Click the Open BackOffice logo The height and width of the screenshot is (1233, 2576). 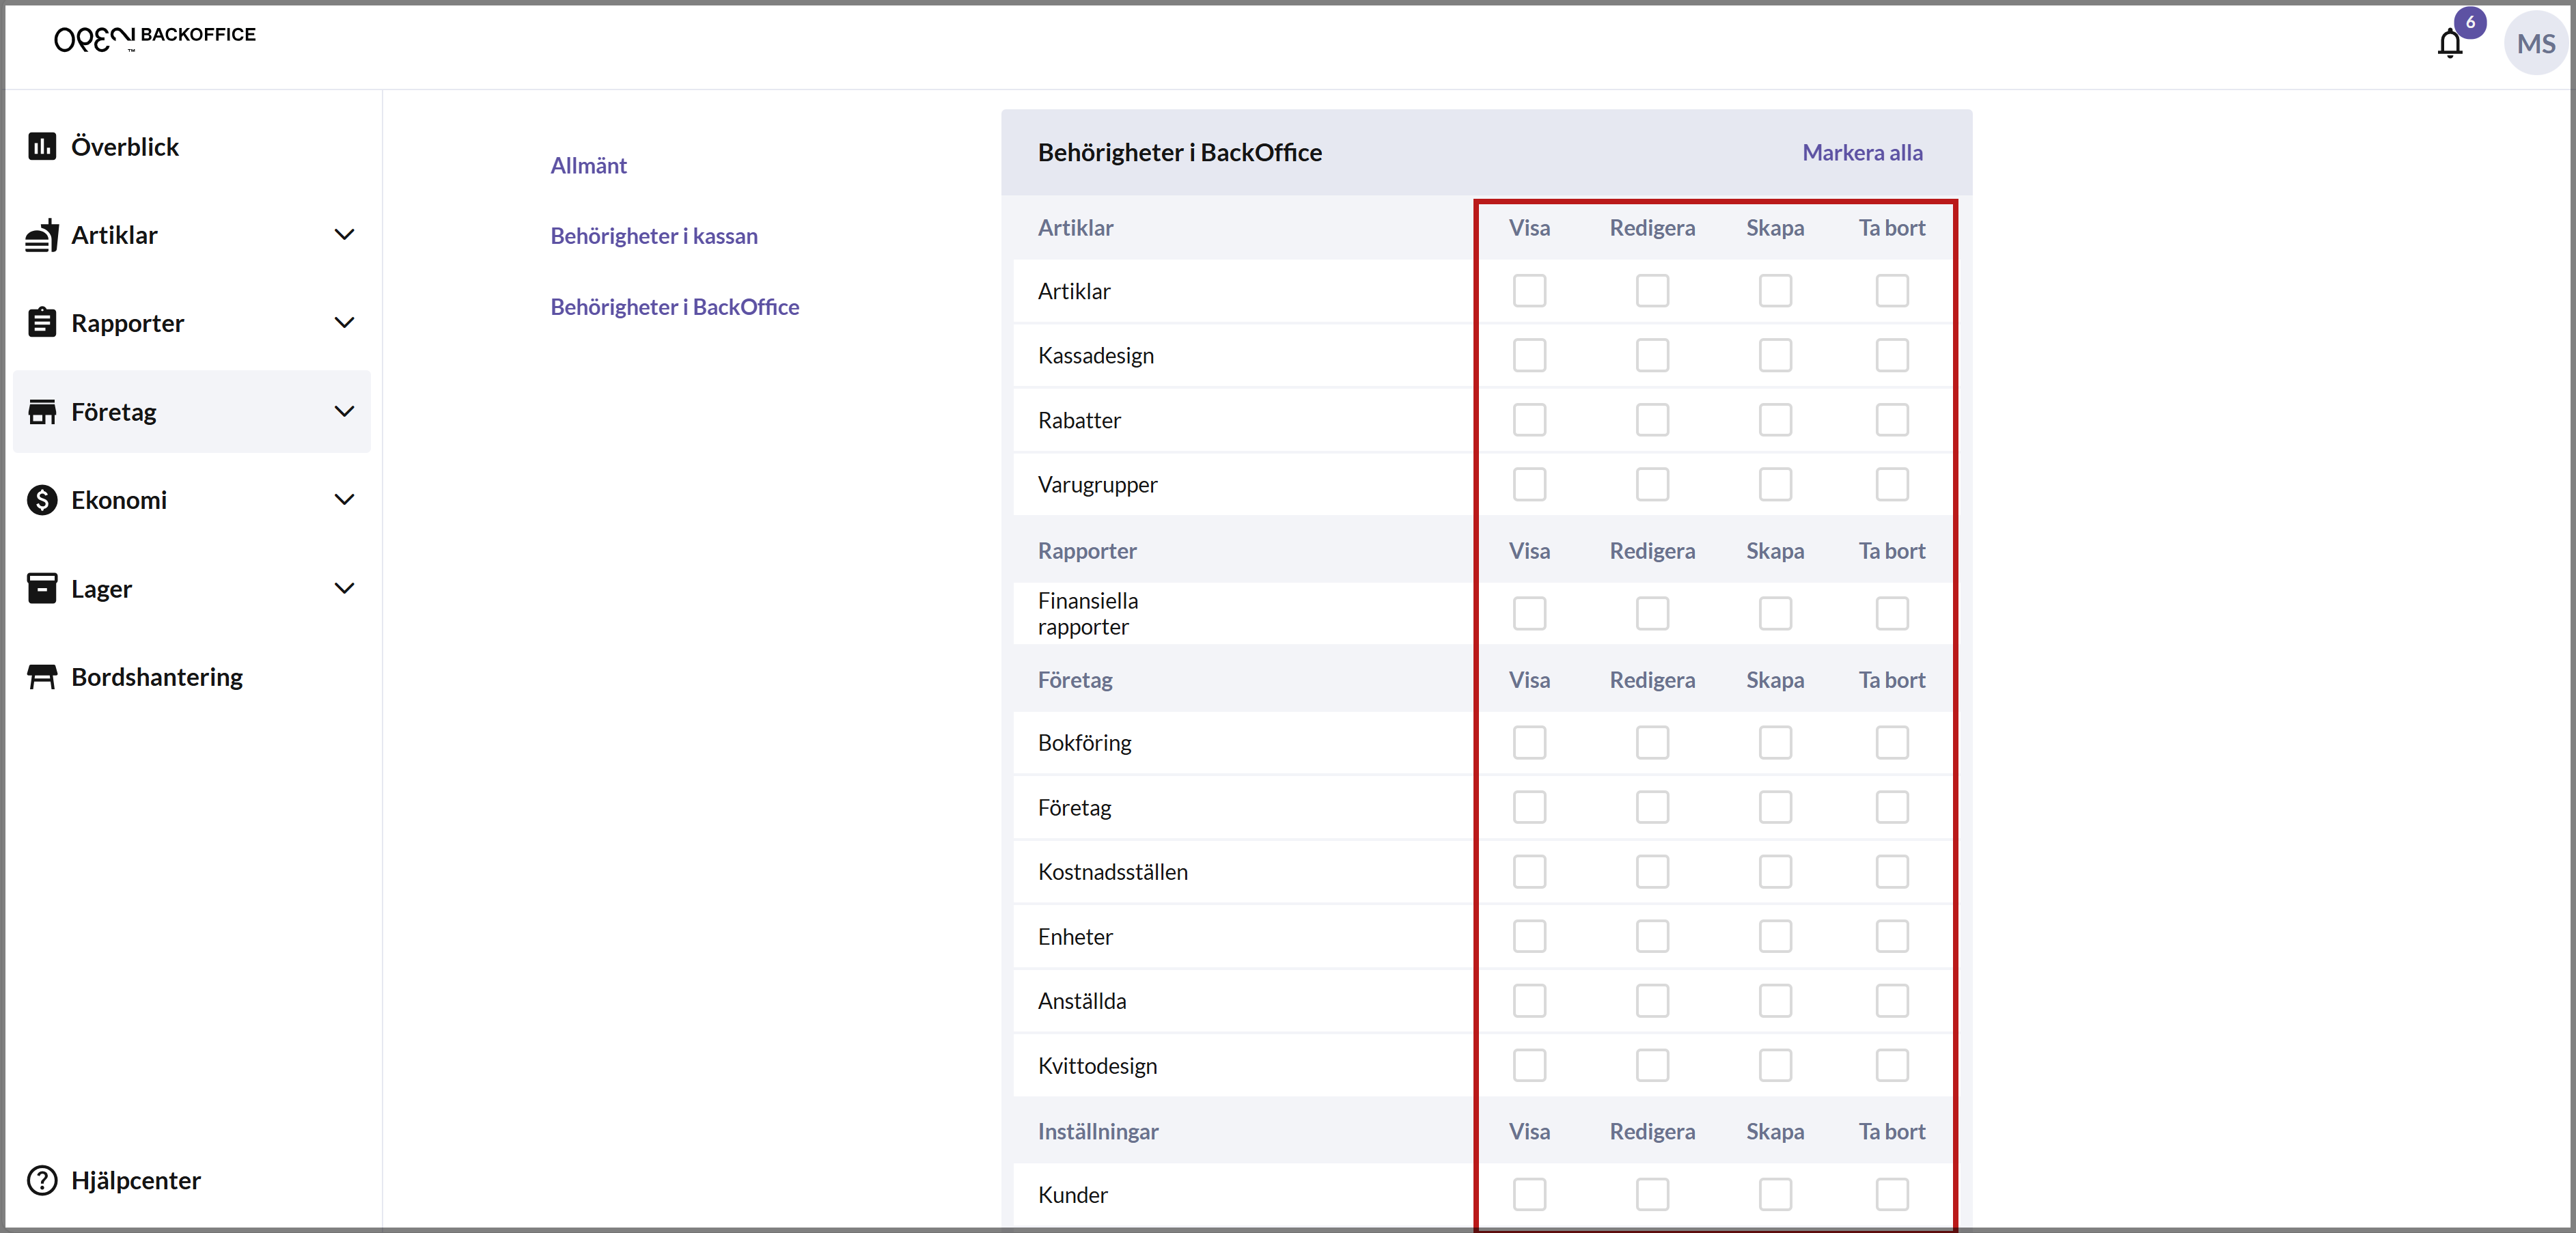(155, 38)
